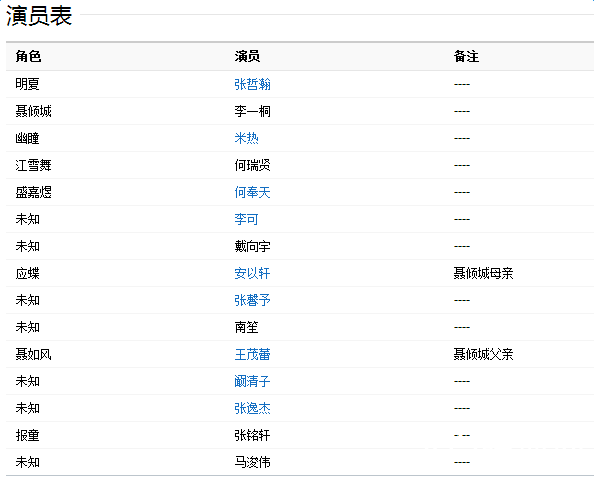Select the role cell 聂倾城
594x484 pixels.
point(33,111)
